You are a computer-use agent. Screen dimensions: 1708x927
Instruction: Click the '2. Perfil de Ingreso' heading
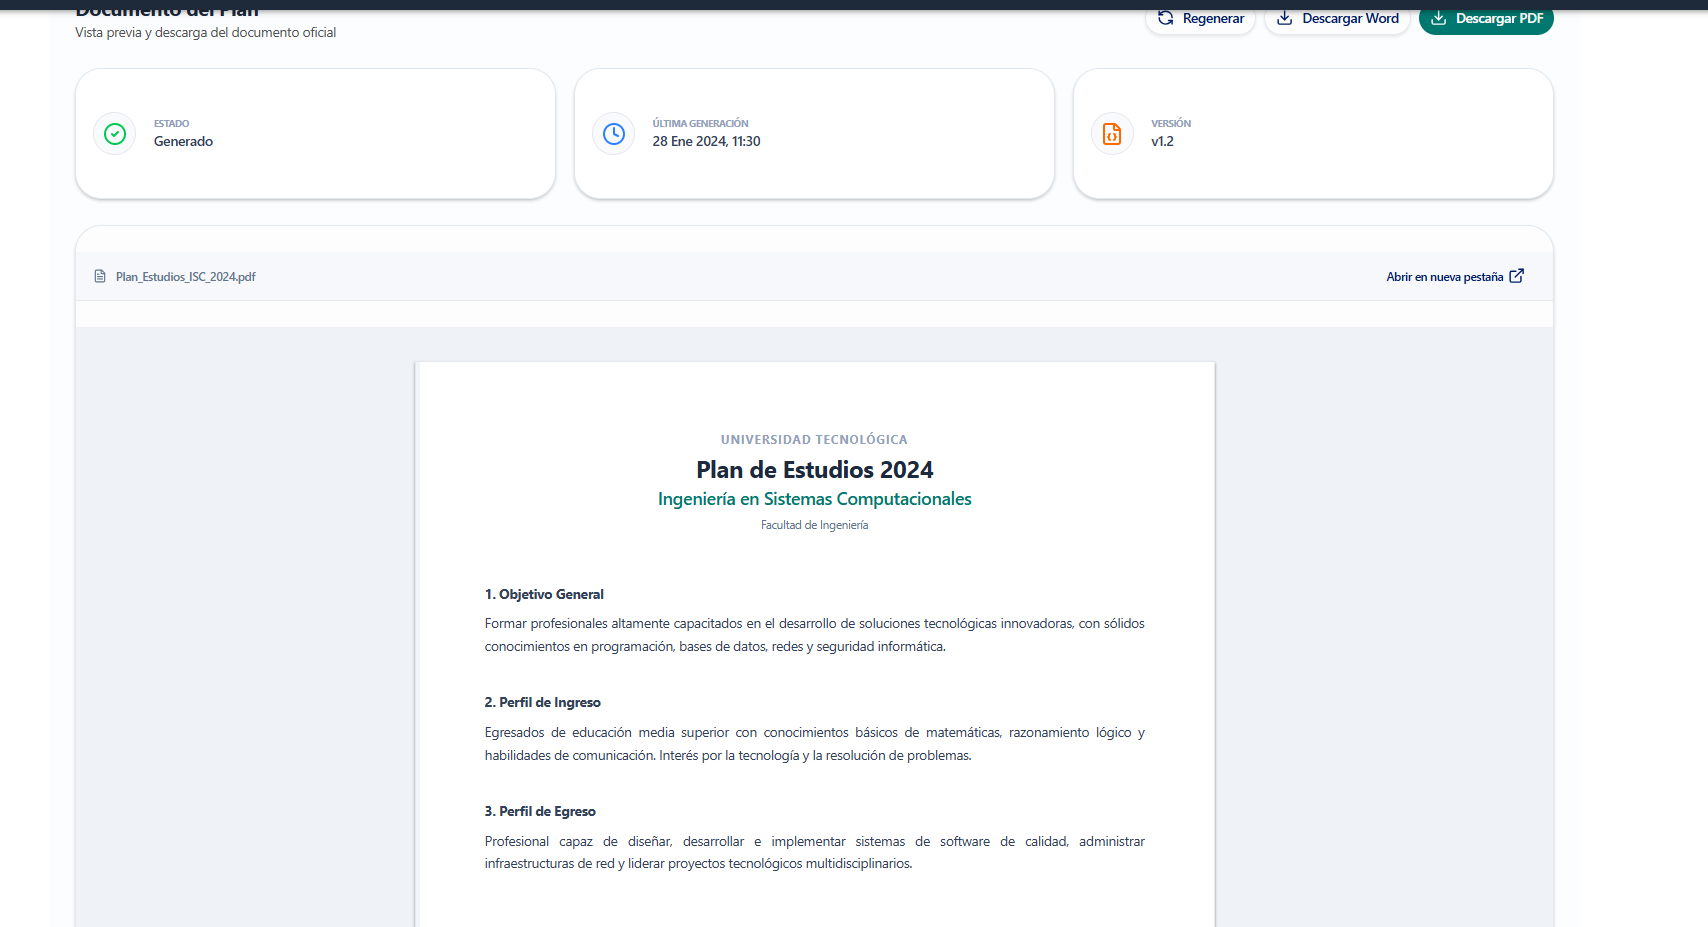click(542, 702)
